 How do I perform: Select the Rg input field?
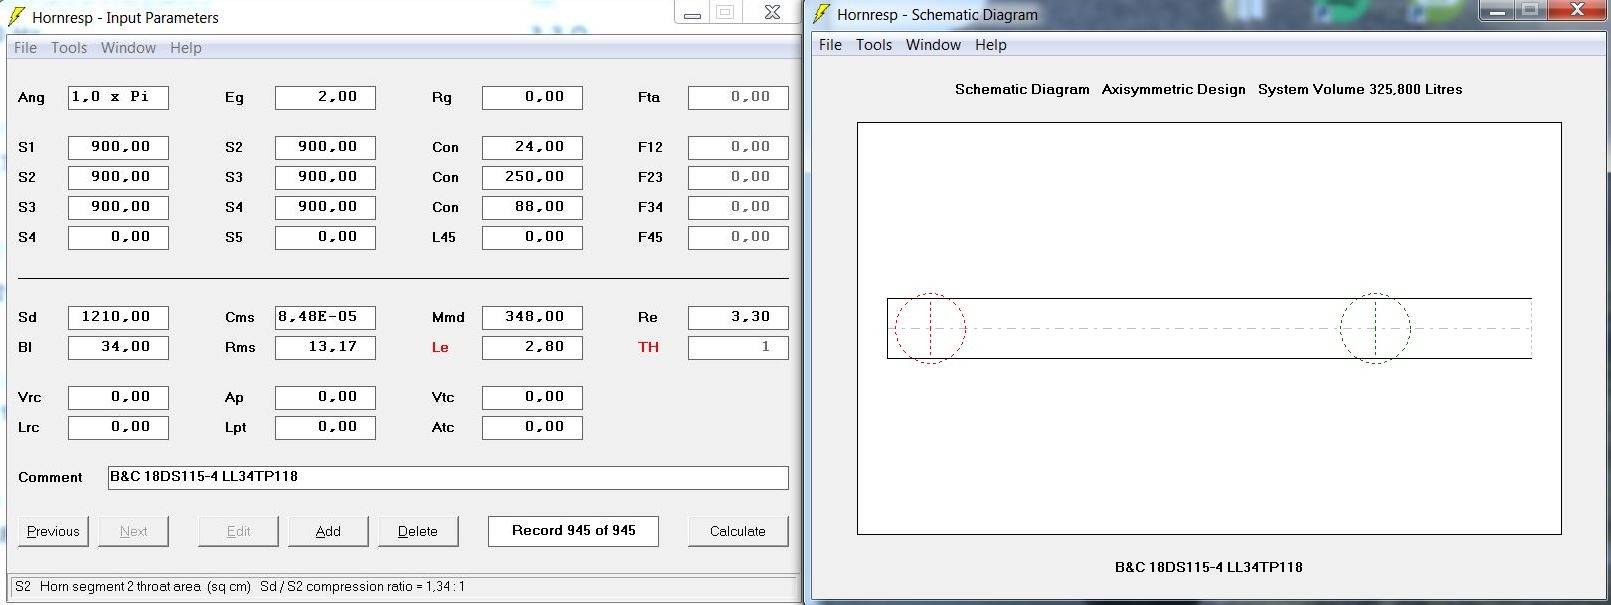[x=532, y=97]
